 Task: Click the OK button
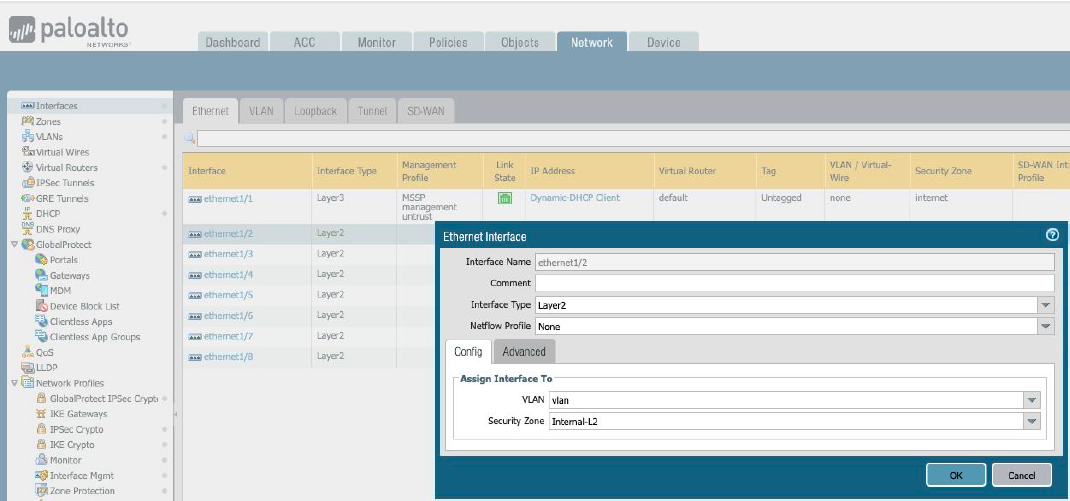[955, 475]
